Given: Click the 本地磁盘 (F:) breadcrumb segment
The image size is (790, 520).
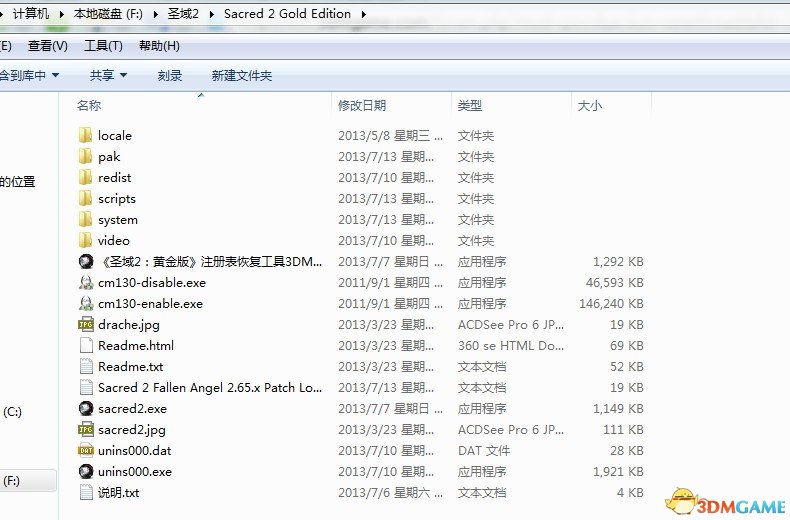Looking at the screenshot, I should (108, 14).
